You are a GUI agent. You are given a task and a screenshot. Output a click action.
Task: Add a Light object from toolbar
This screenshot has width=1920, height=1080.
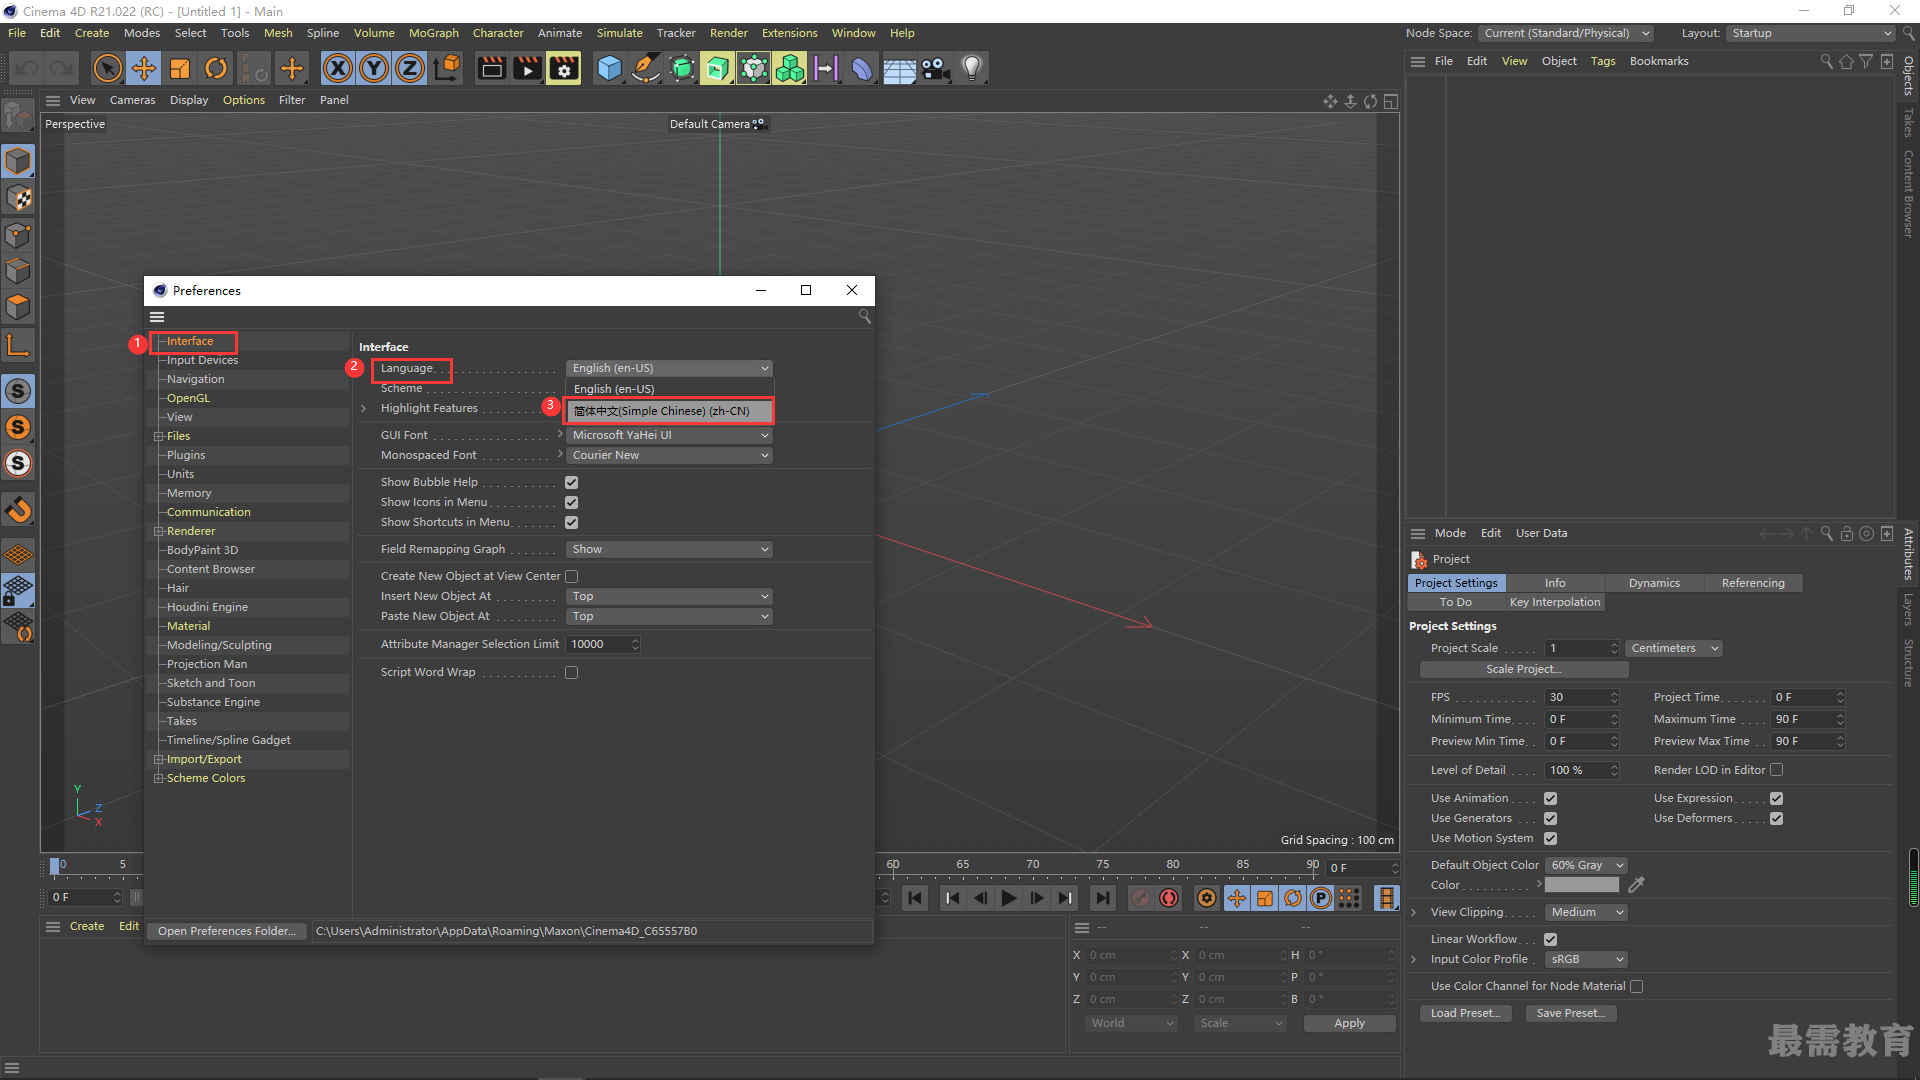(971, 68)
